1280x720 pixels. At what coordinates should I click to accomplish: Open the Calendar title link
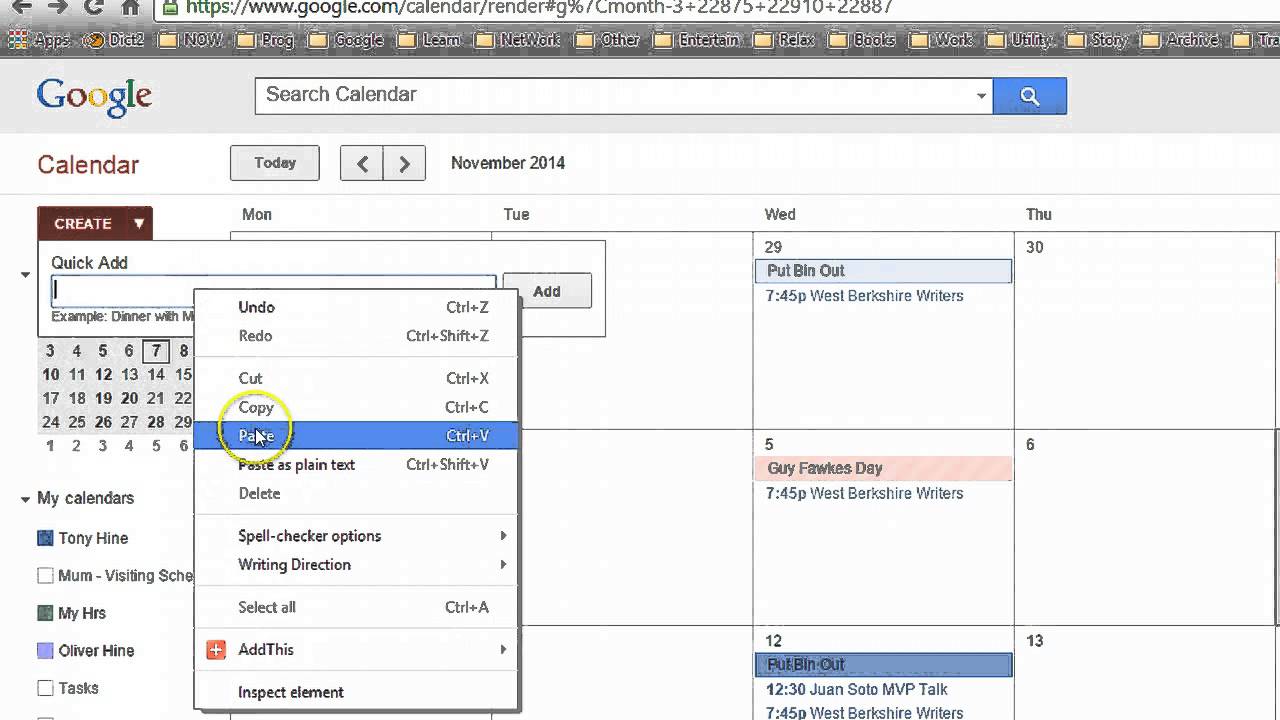coord(88,165)
